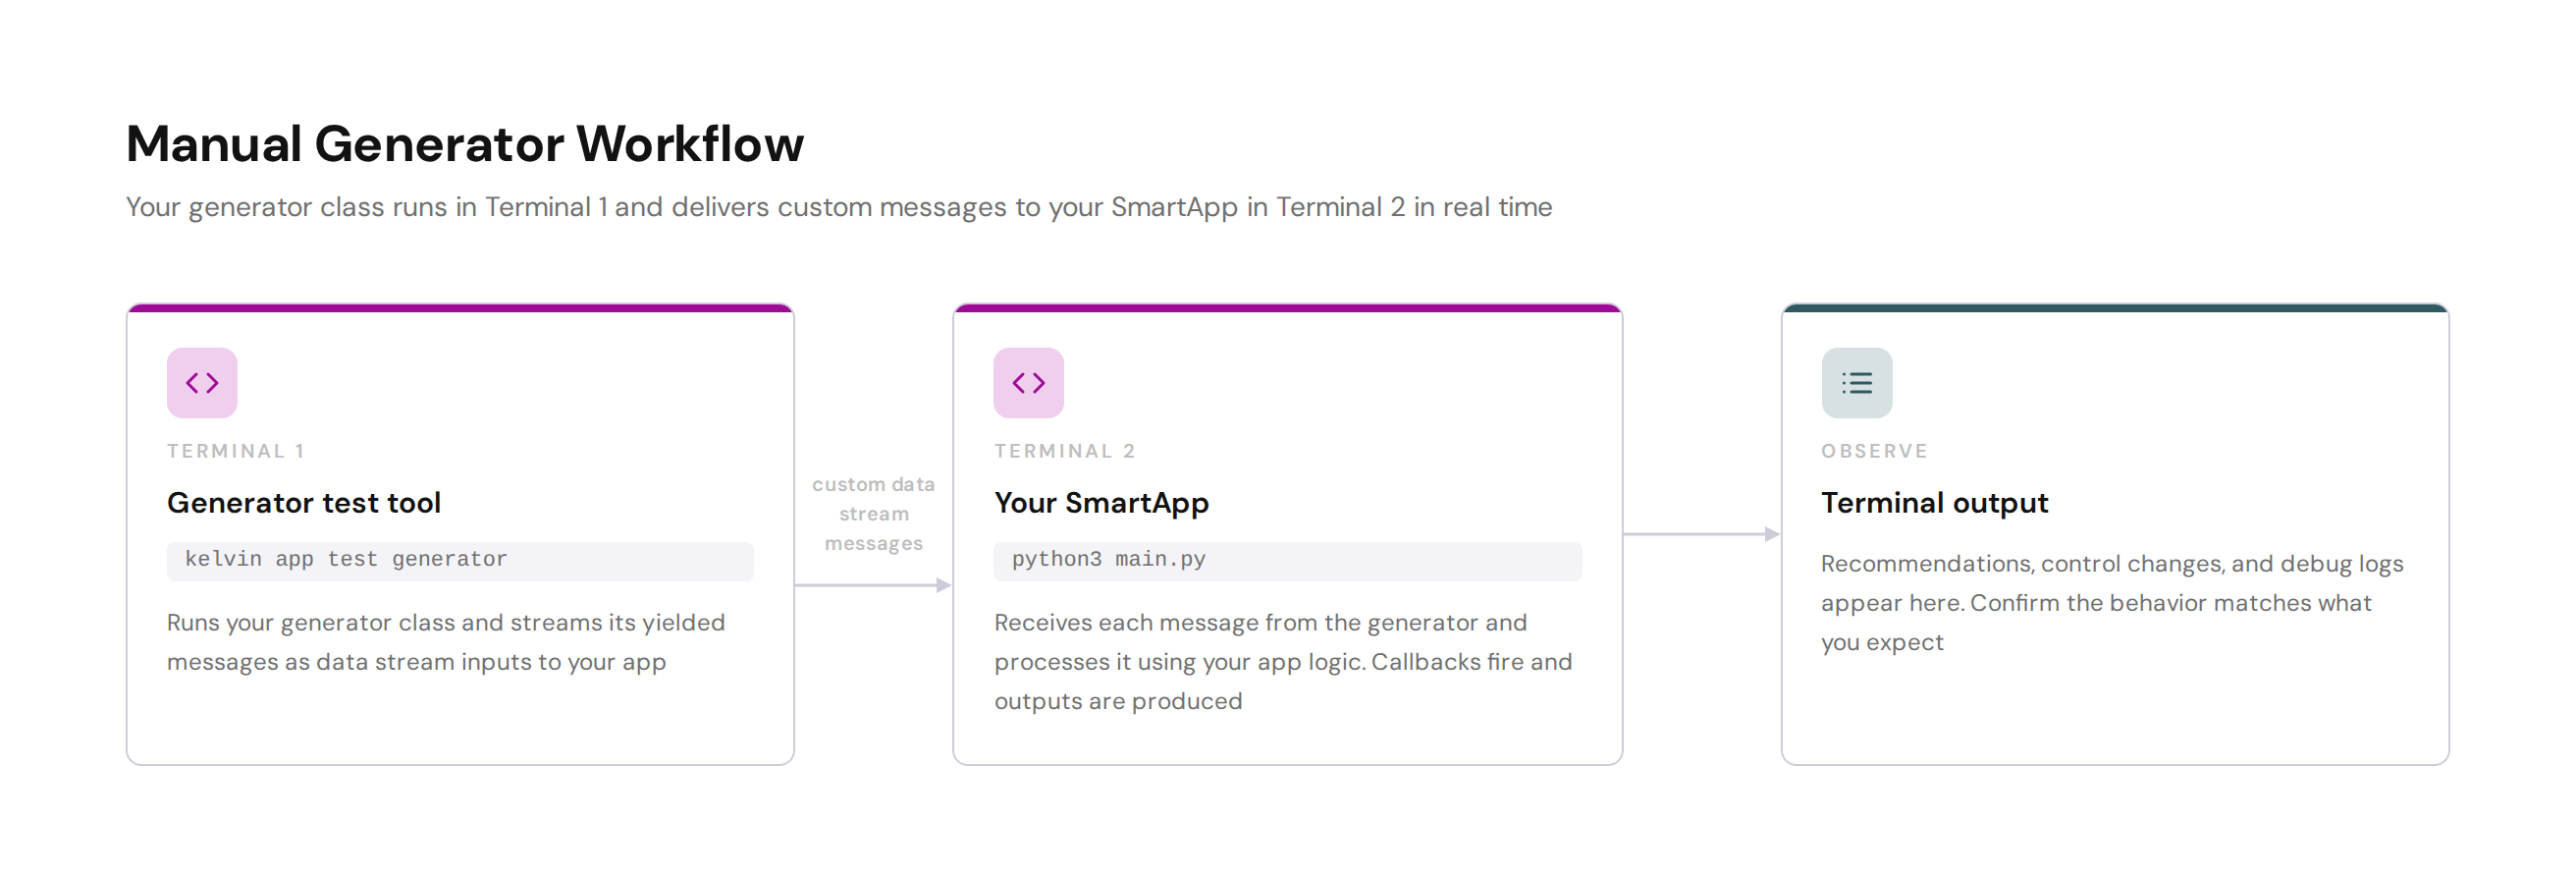
Task: Click the purple top bar of Terminal 1 card
Action: 460,308
